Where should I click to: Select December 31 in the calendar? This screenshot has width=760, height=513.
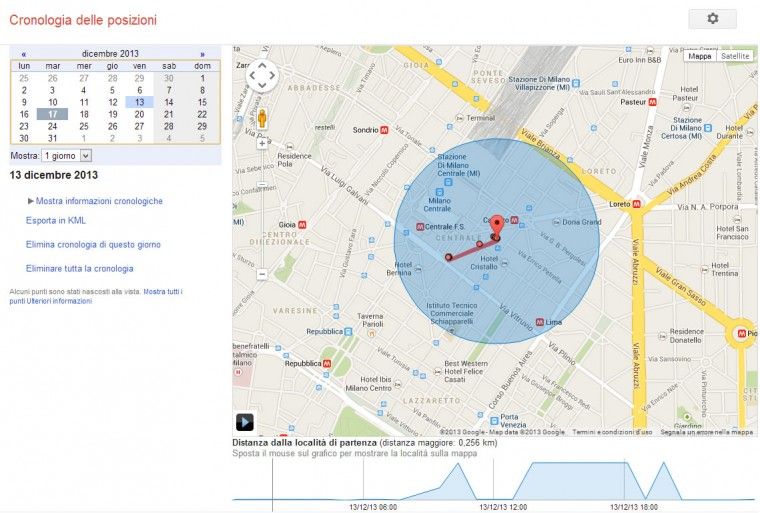(x=52, y=138)
